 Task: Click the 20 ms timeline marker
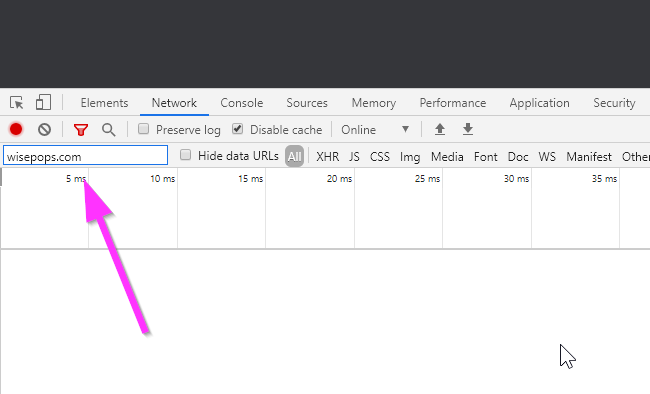point(339,179)
